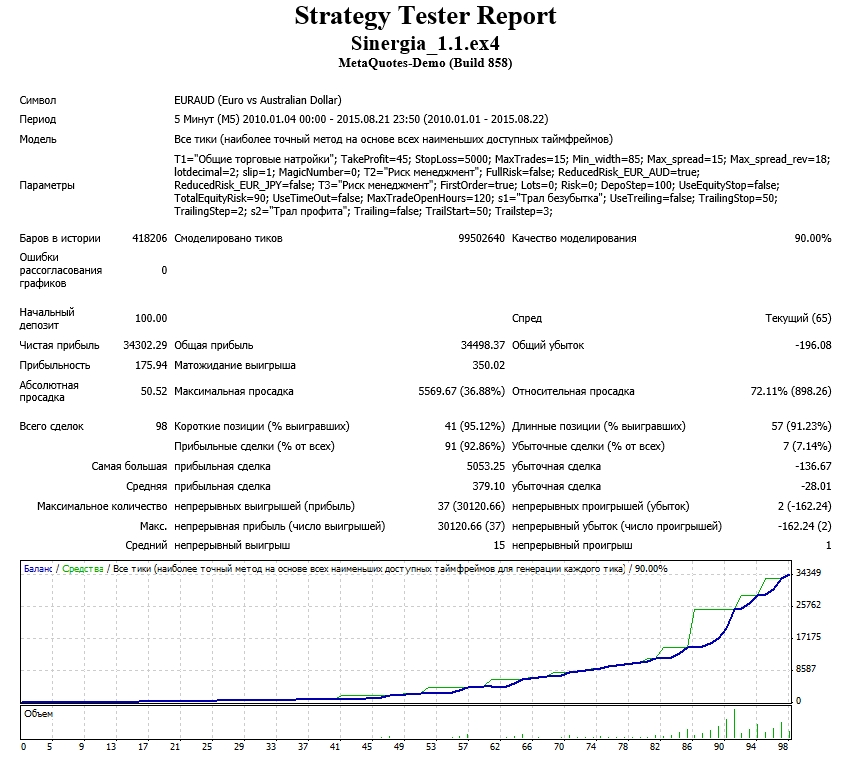Click the 'Качество моделирования' label
This screenshot has width=851, height=759.
click(x=574, y=238)
